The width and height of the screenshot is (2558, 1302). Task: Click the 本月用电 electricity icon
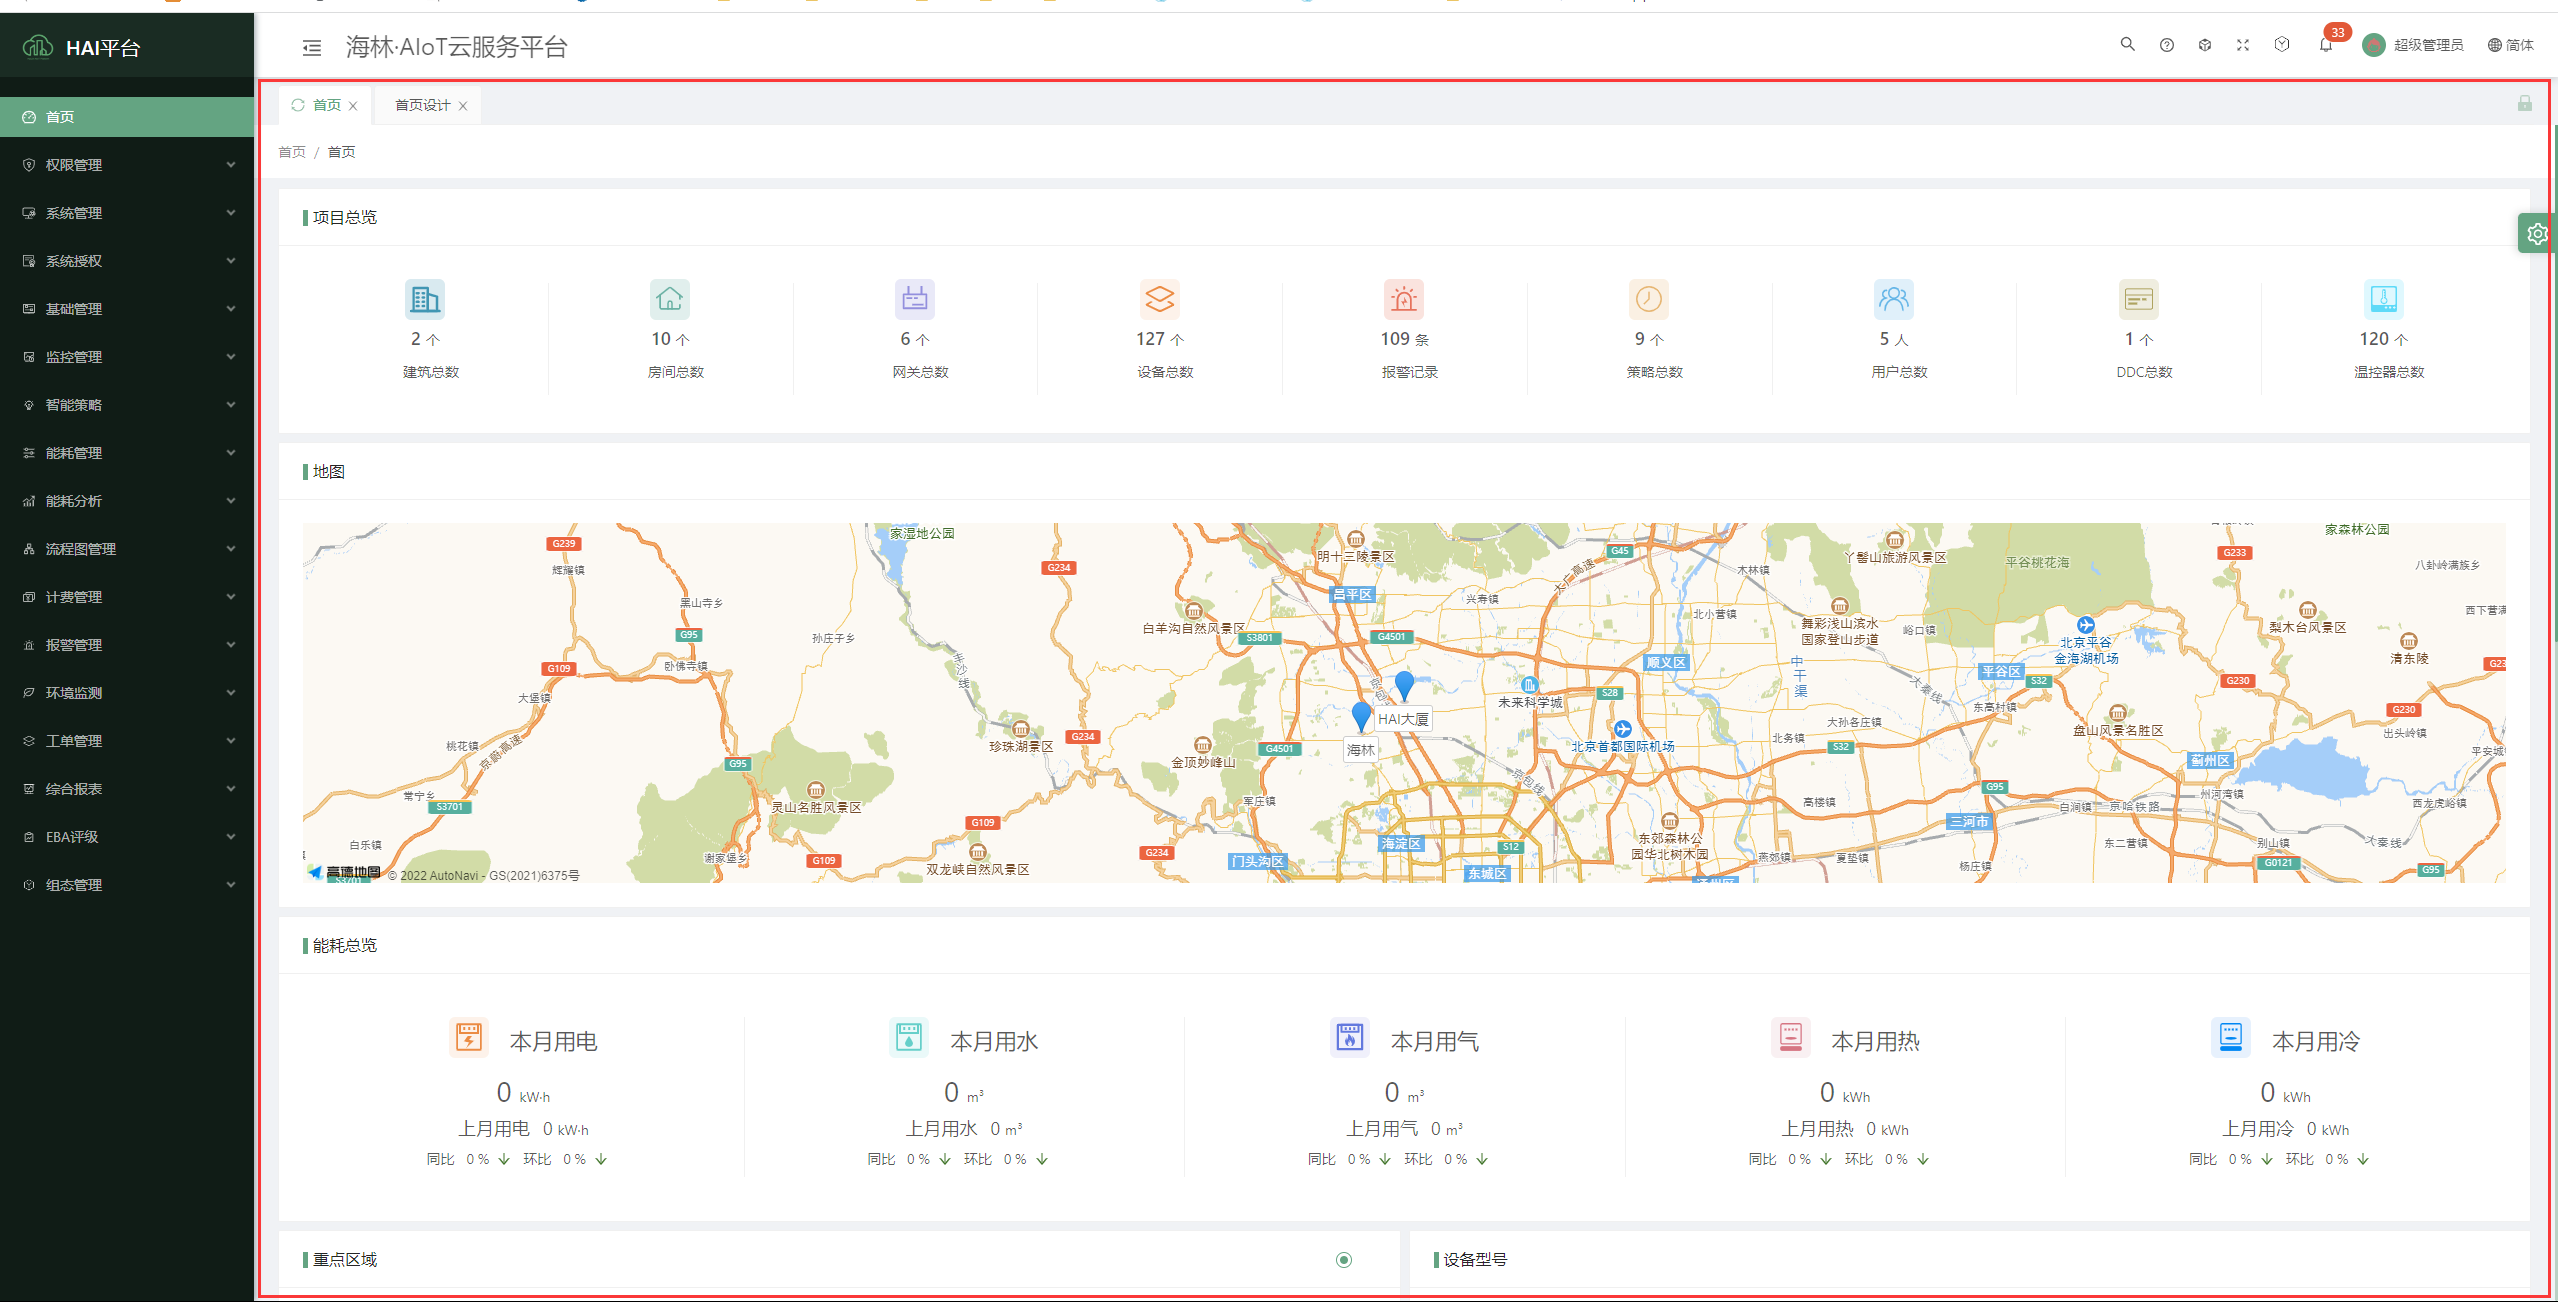(x=469, y=1038)
